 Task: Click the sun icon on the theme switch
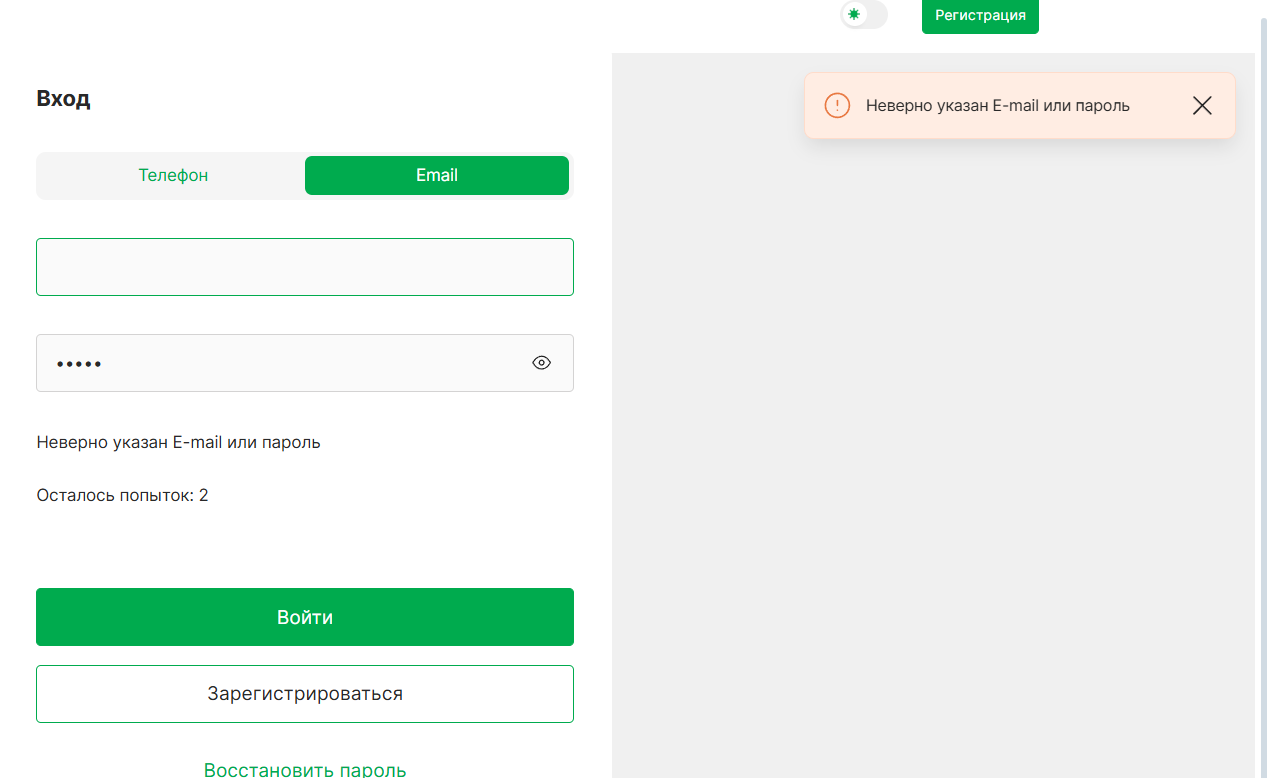pyautogui.click(x=854, y=14)
